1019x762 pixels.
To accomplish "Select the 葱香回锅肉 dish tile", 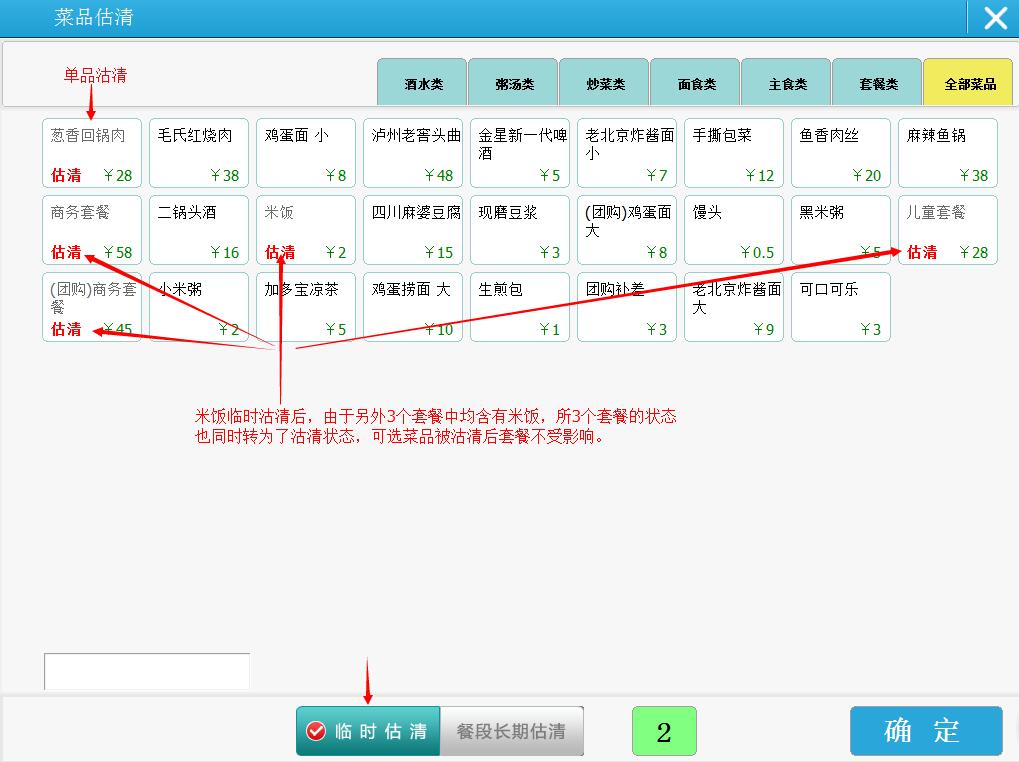I will (92, 153).
